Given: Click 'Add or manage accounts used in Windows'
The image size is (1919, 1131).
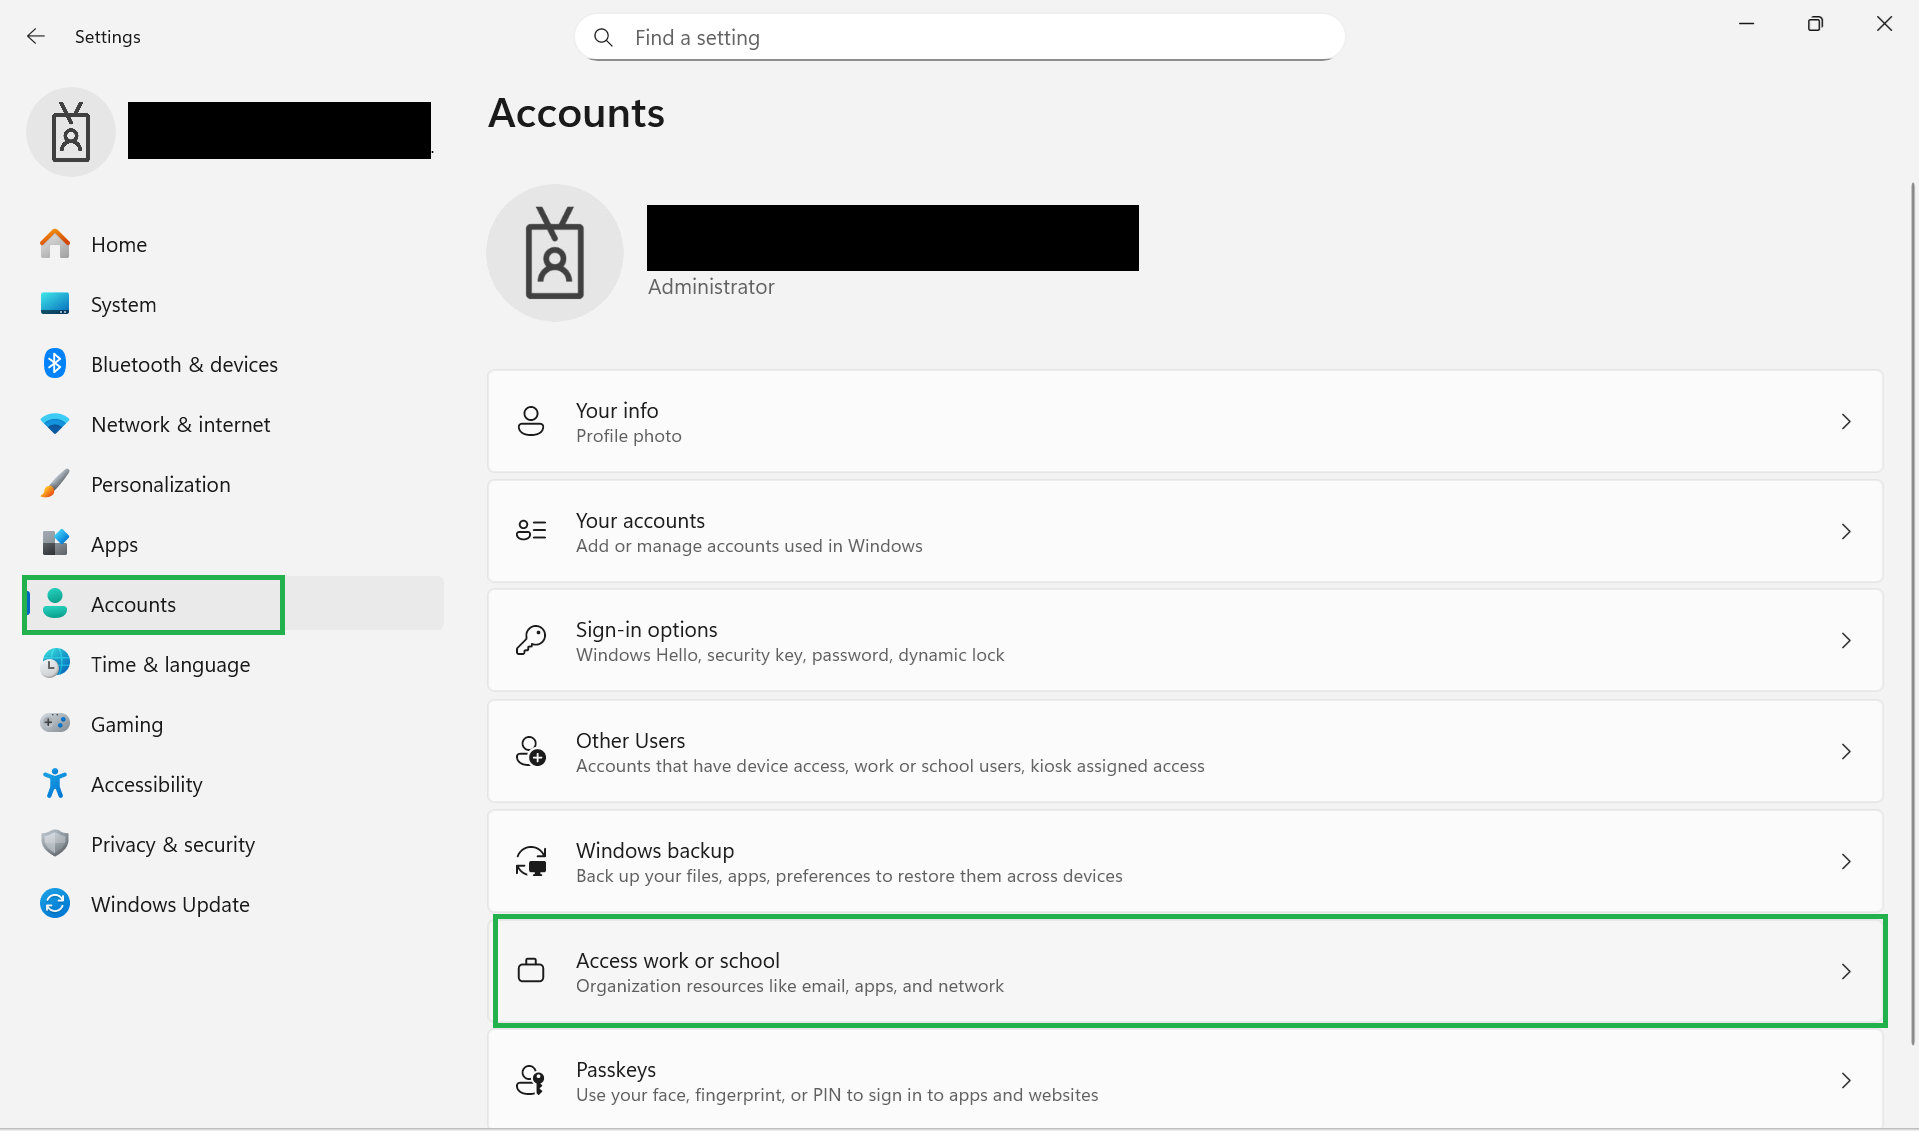Looking at the screenshot, I should pyautogui.click(x=749, y=546).
